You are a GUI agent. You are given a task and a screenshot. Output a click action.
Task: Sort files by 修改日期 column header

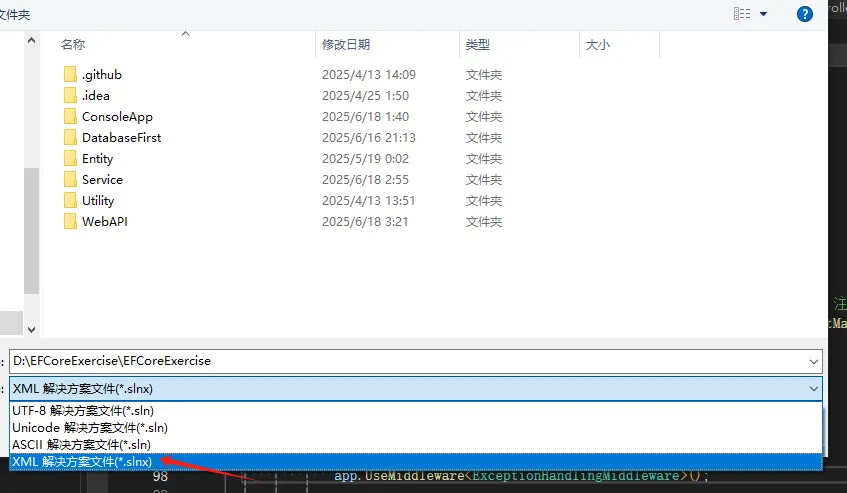[346, 45]
